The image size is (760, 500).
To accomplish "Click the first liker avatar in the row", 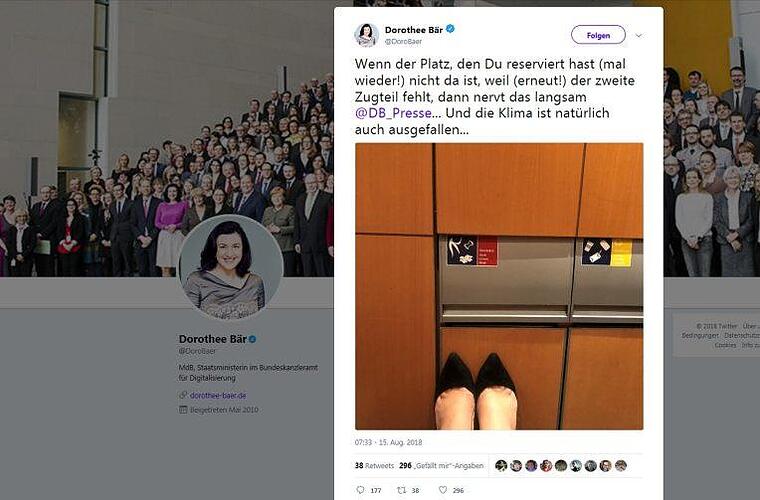I will pyautogui.click(x=501, y=466).
